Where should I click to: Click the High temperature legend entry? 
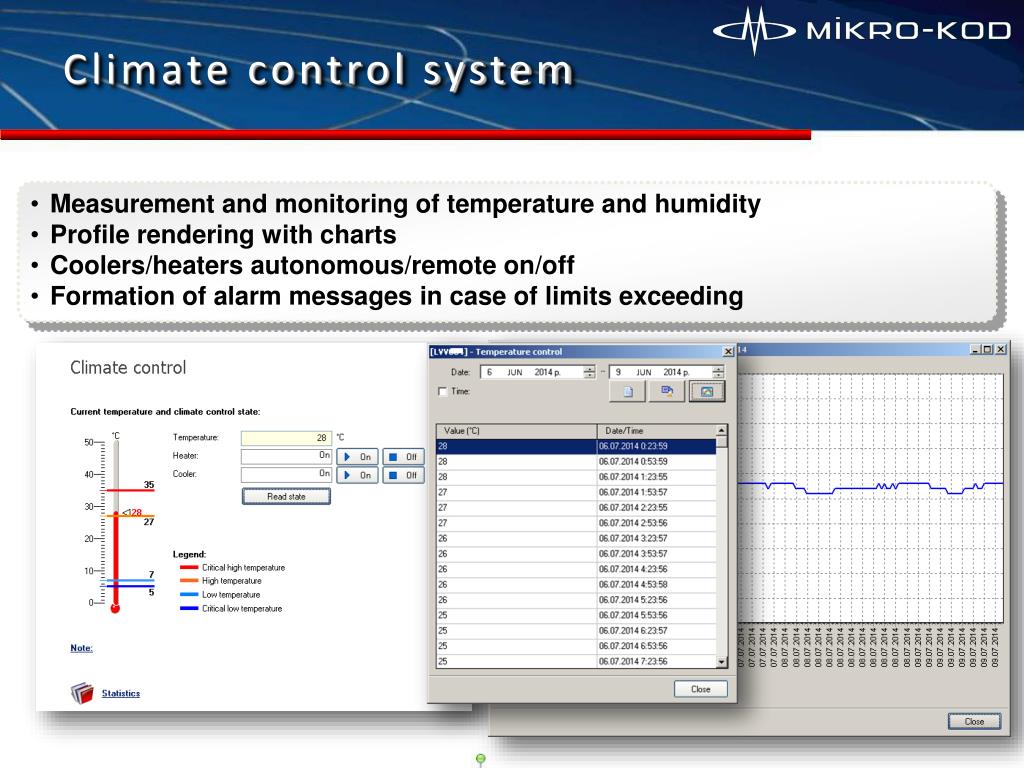click(x=221, y=581)
